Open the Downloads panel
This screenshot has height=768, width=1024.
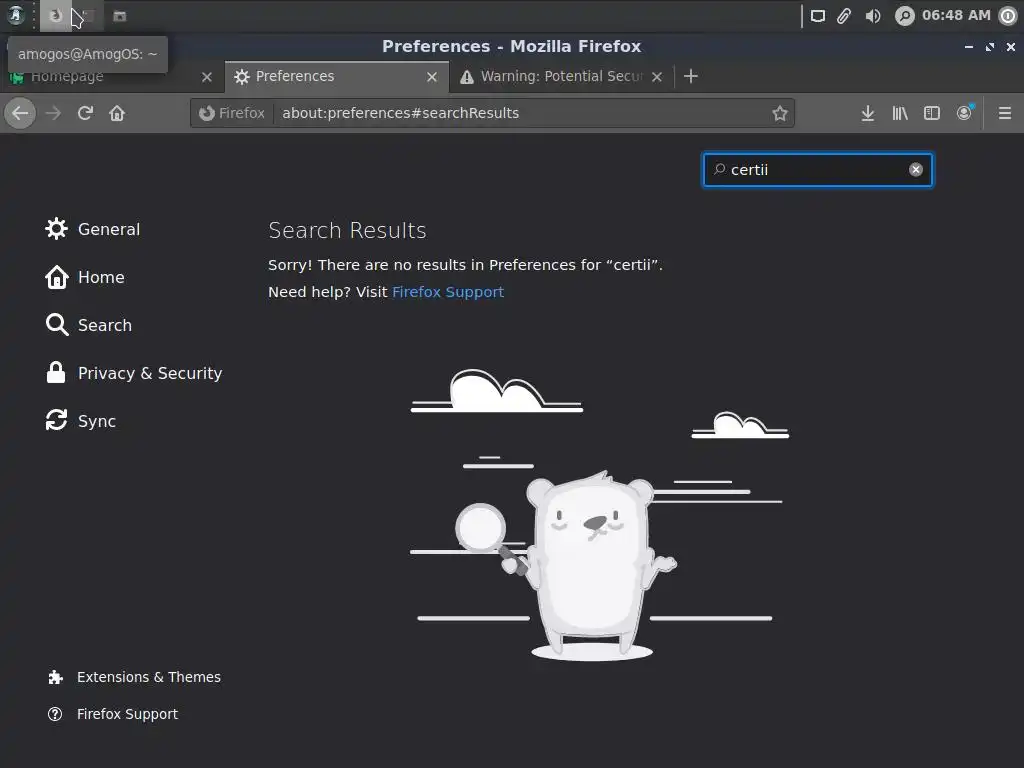(x=867, y=113)
